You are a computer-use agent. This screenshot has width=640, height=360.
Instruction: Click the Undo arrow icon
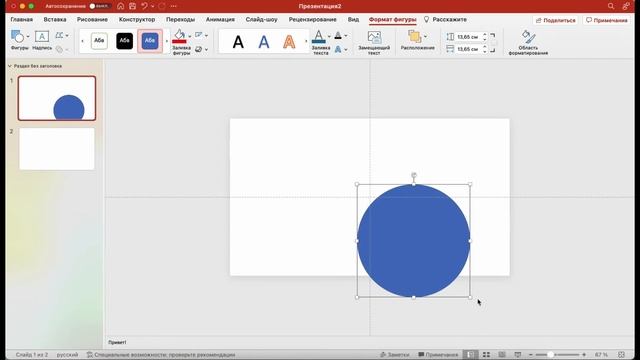click(x=144, y=6)
